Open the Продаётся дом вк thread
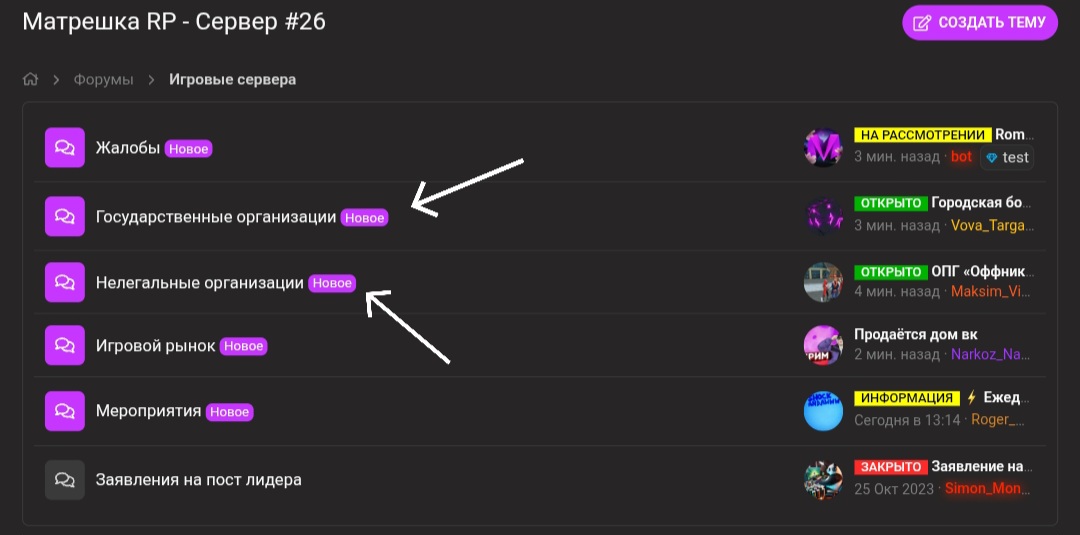This screenshot has height=535, width=1080. point(915,334)
